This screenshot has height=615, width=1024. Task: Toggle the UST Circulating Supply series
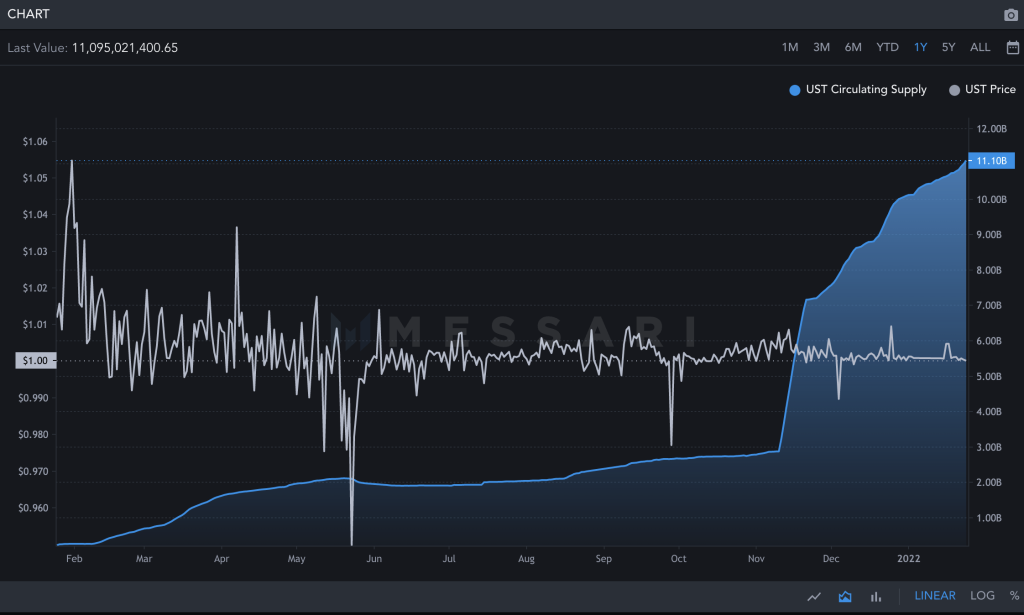(858, 89)
